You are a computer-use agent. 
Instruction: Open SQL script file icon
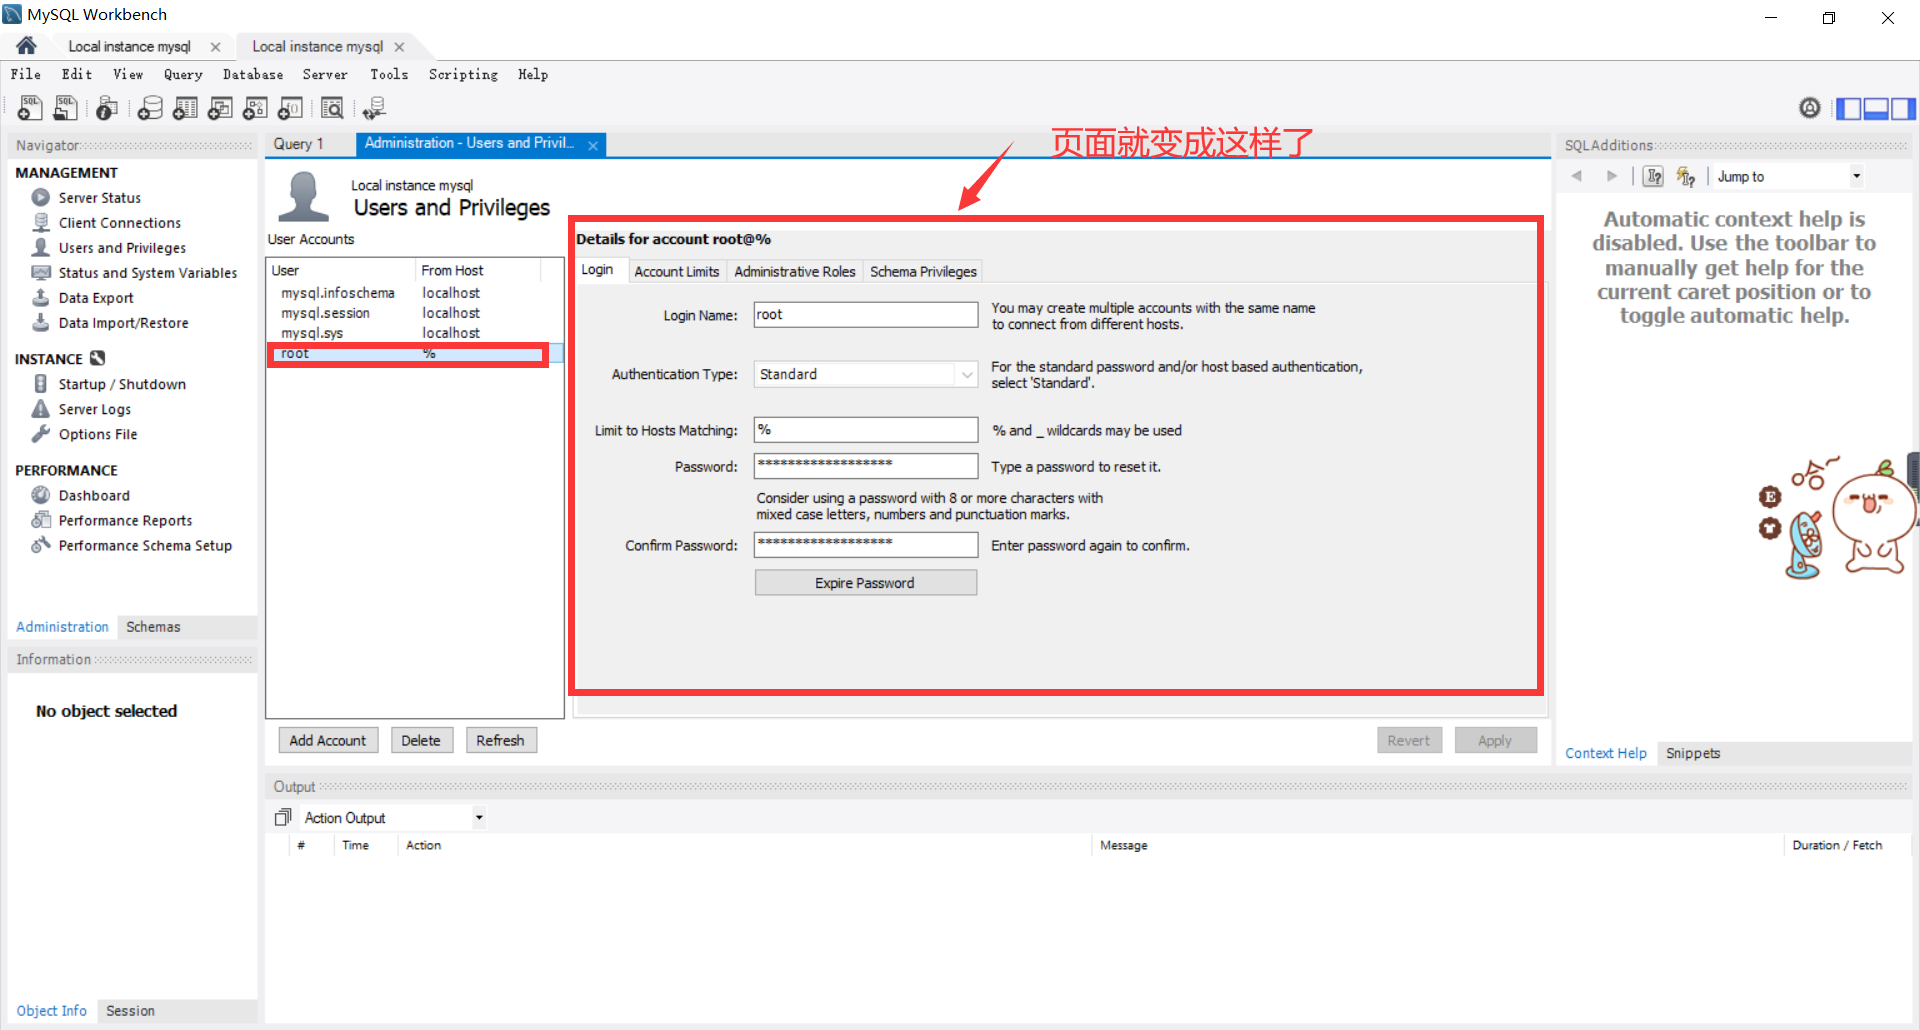(x=66, y=108)
